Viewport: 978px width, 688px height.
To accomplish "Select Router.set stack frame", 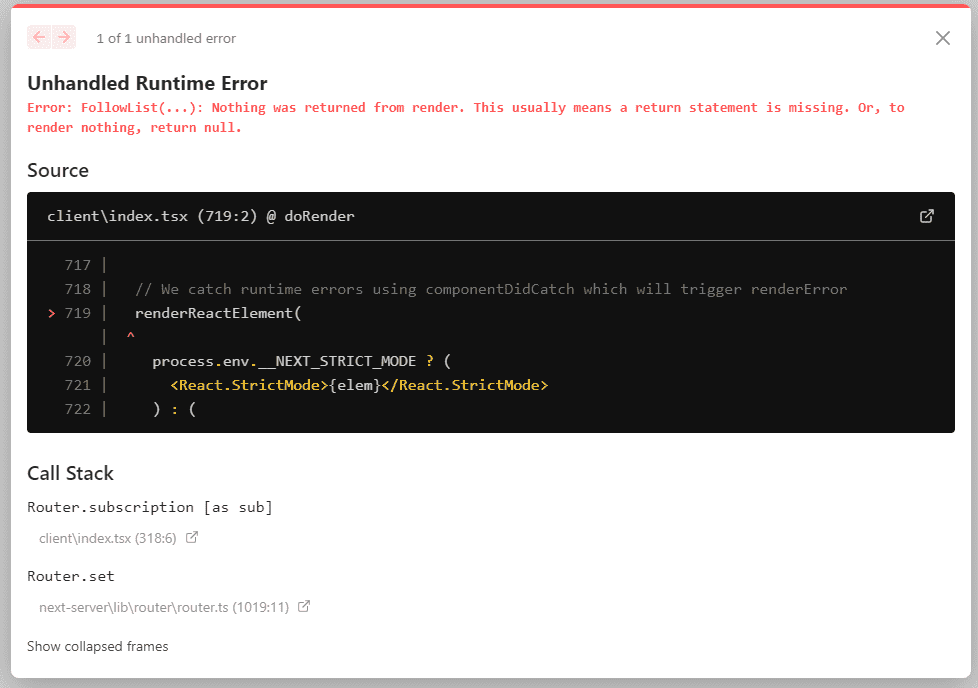I will (x=70, y=576).
